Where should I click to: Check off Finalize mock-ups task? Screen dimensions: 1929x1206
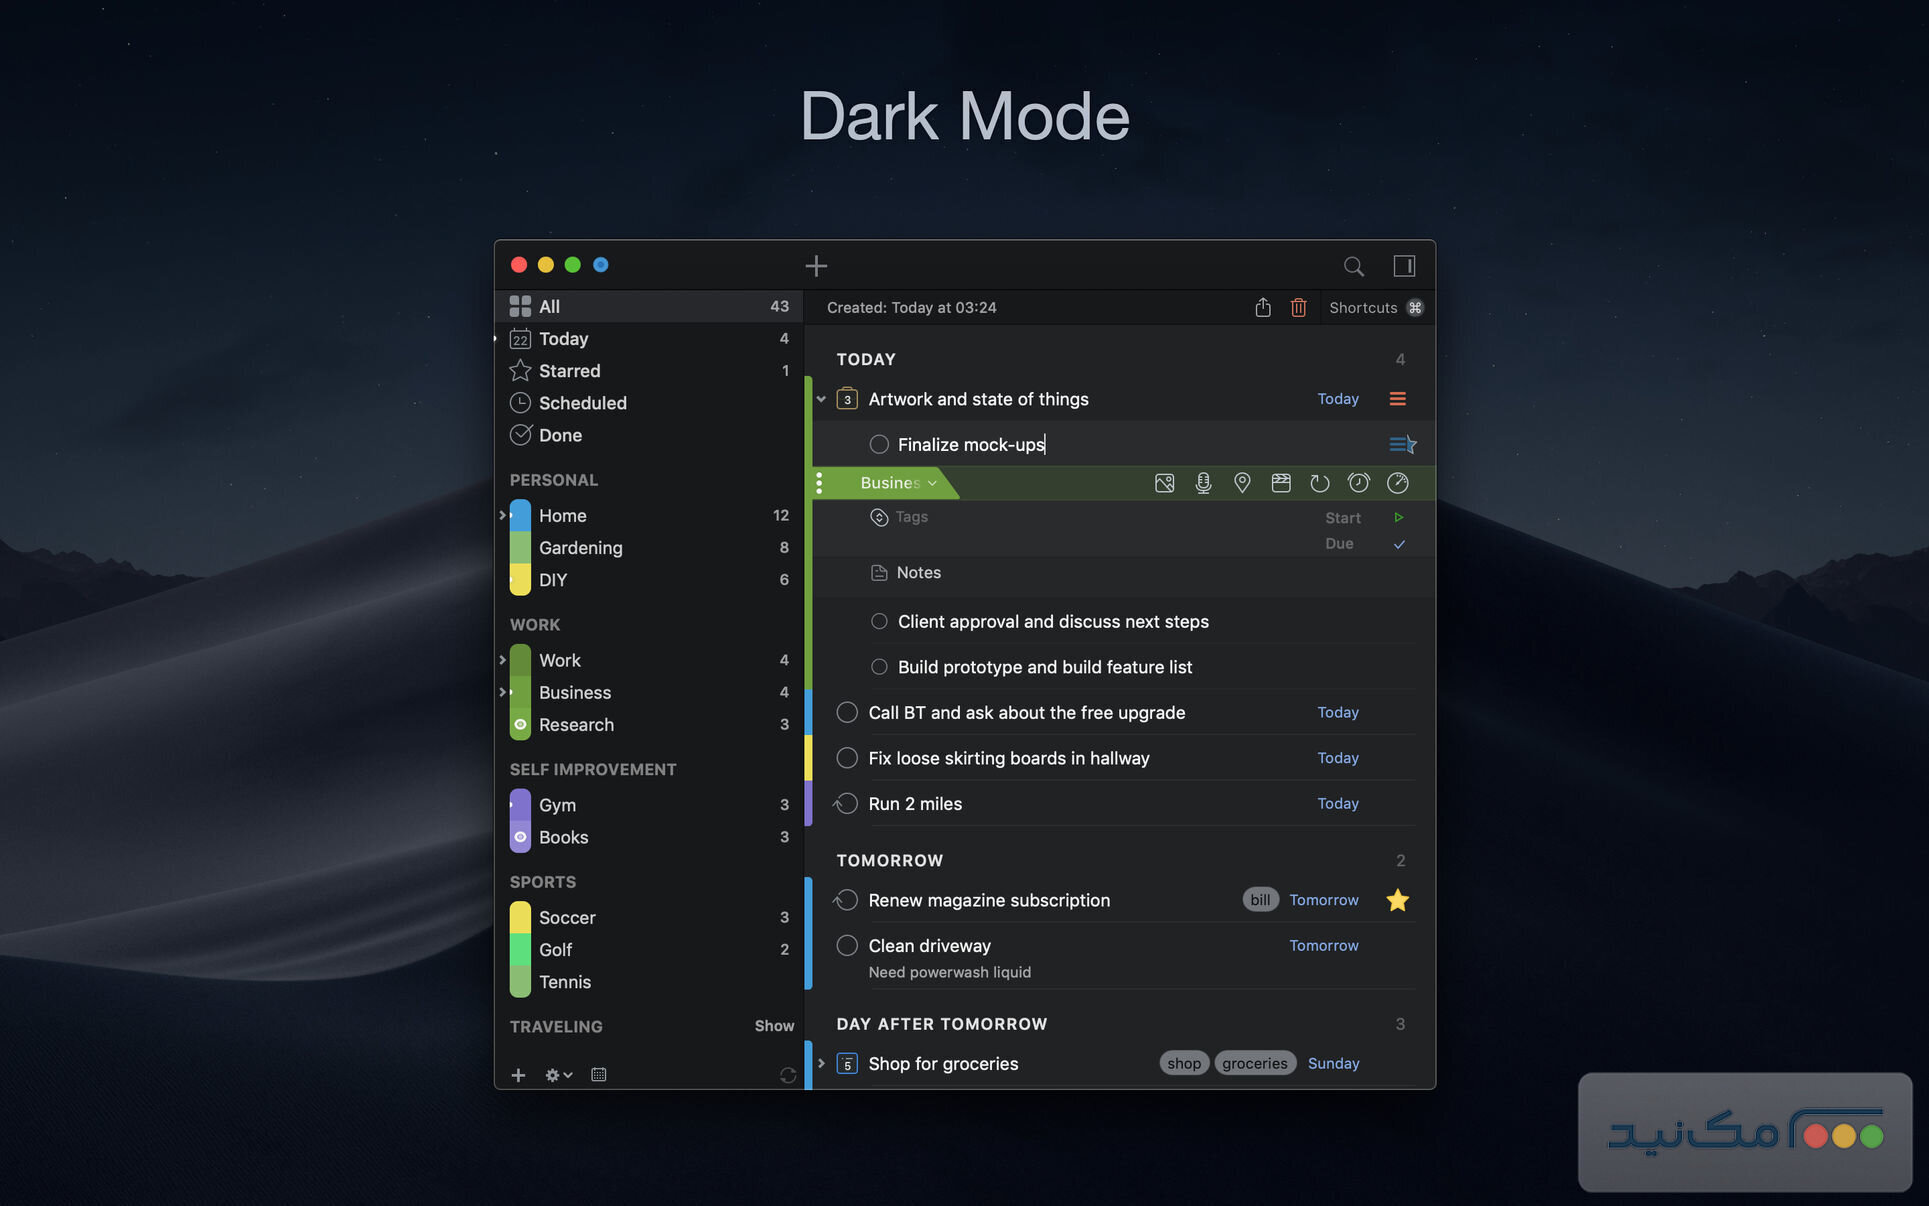click(879, 444)
